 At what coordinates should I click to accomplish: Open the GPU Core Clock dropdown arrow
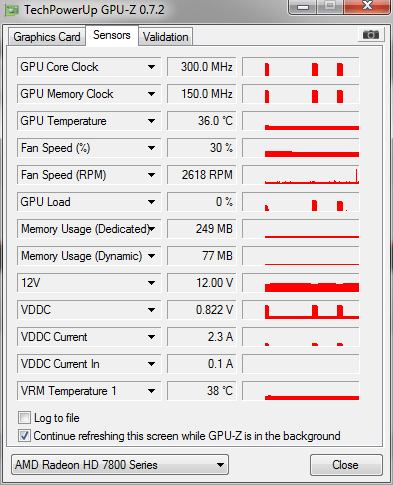[151, 67]
